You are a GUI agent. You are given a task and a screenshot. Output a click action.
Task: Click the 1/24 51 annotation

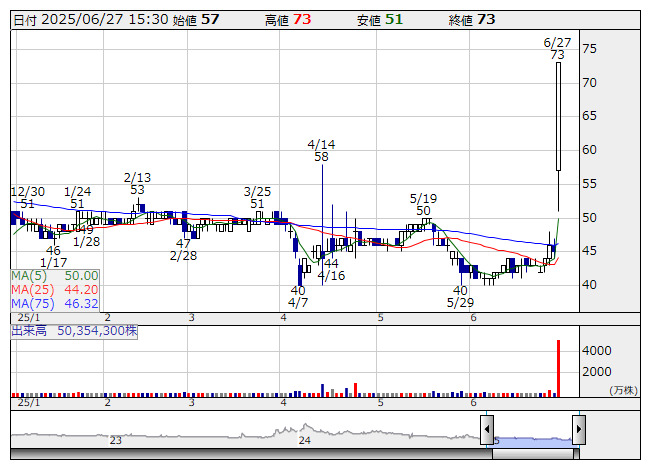point(77,198)
